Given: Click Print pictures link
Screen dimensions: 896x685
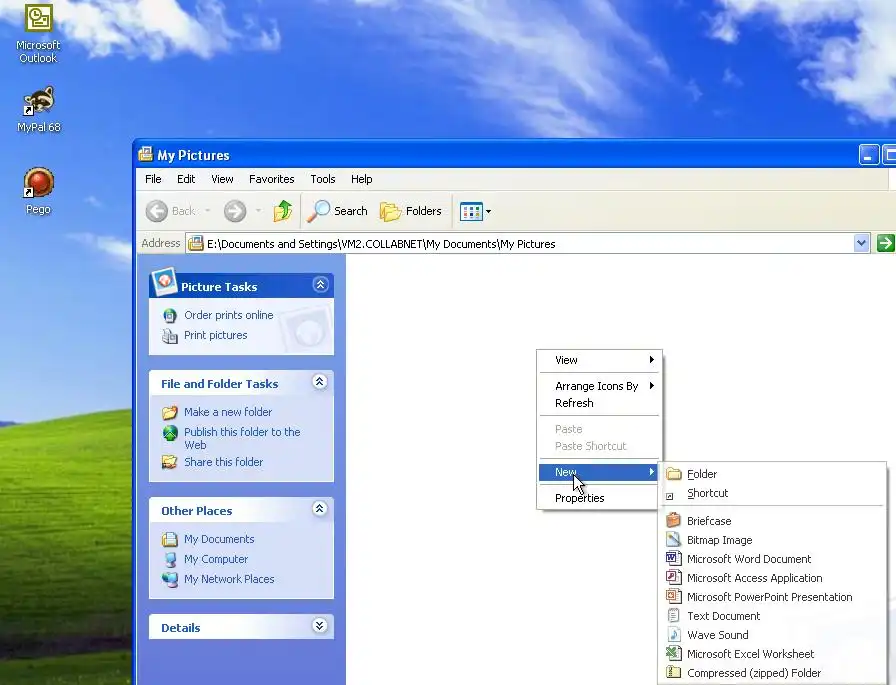Looking at the screenshot, I should tap(215, 335).
